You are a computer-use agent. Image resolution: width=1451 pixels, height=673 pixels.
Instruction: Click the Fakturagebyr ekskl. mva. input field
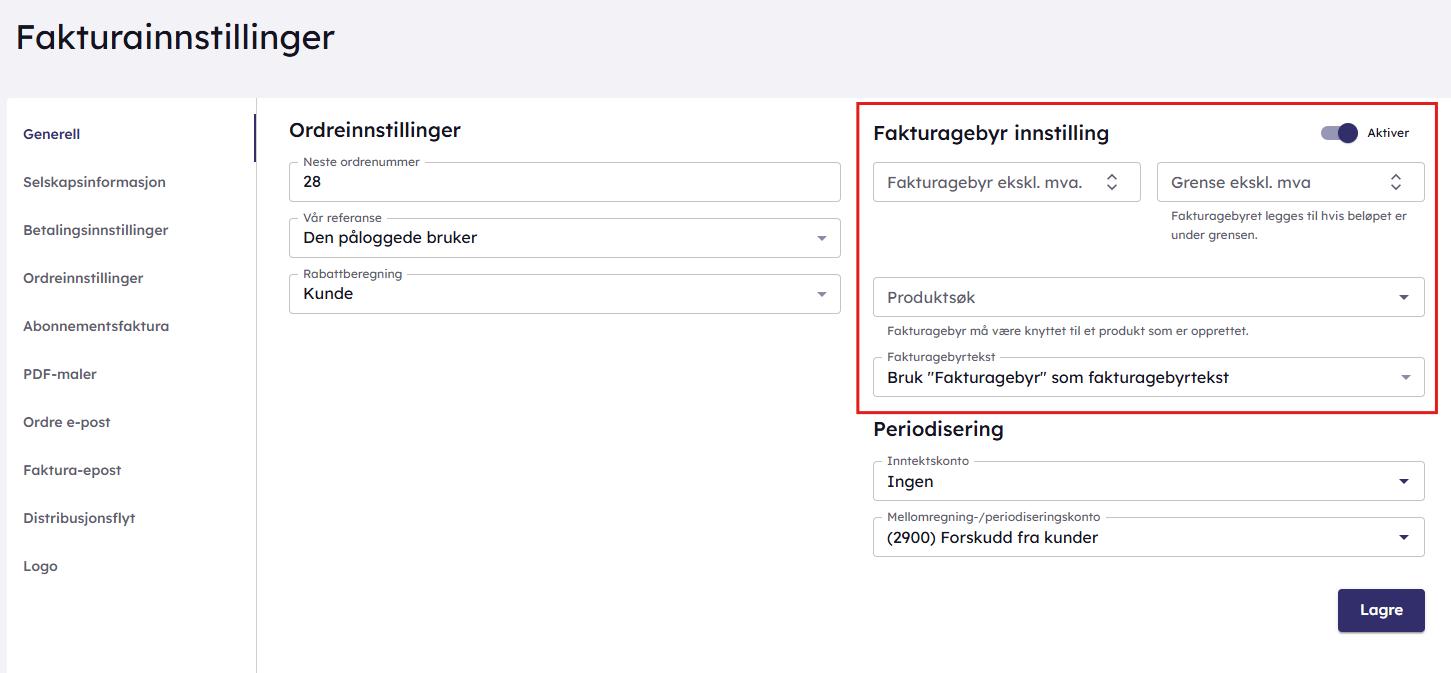pyautogui.click(x=985, y=182)
